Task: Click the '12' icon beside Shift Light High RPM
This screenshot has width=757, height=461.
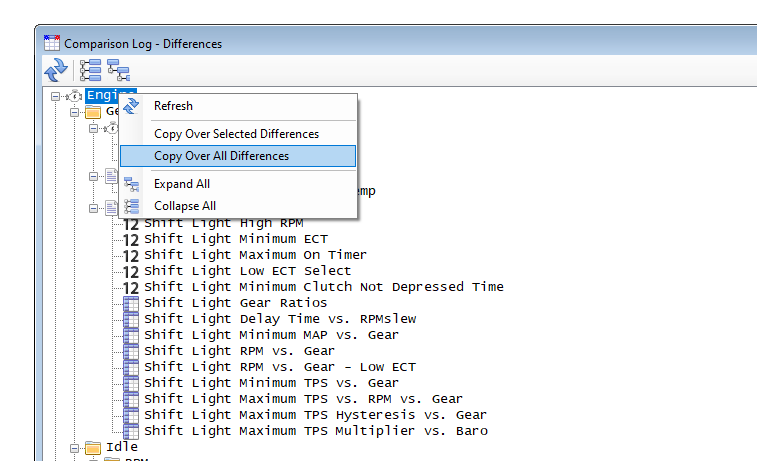Action: coord(131,223)
